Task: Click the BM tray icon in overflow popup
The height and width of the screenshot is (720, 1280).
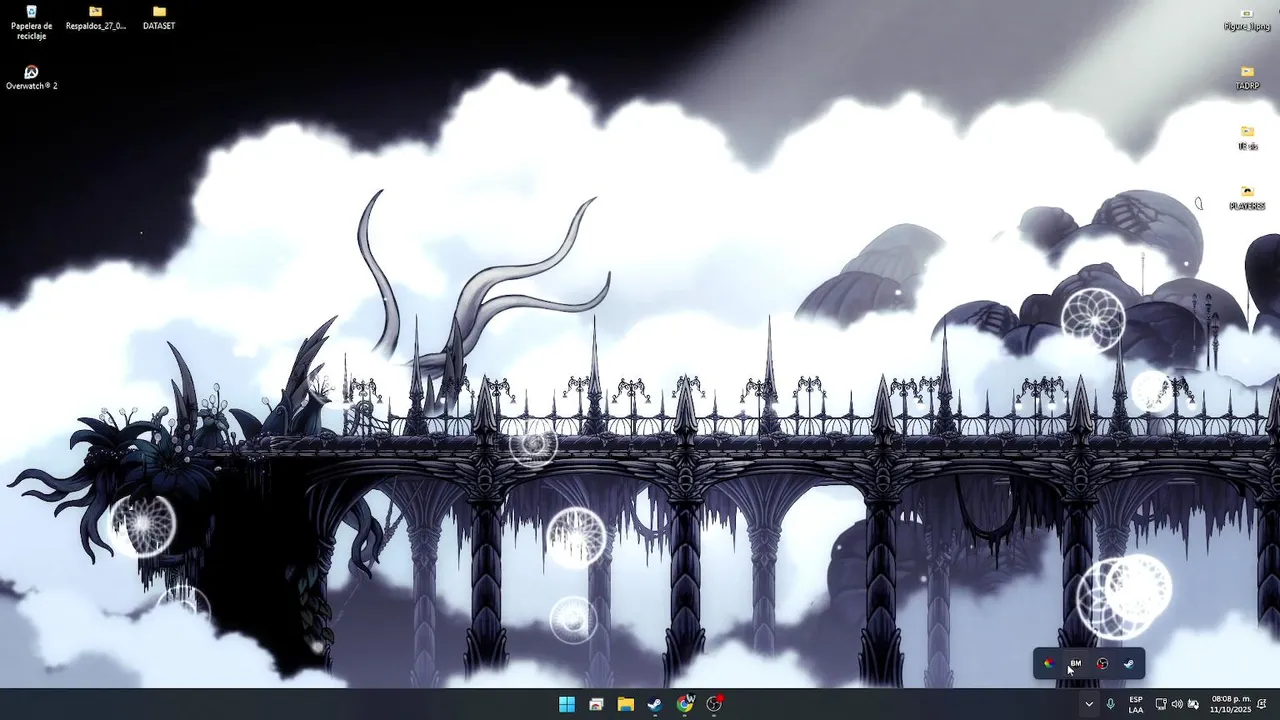Action: pyautogui.click(x=1075, y=663)
